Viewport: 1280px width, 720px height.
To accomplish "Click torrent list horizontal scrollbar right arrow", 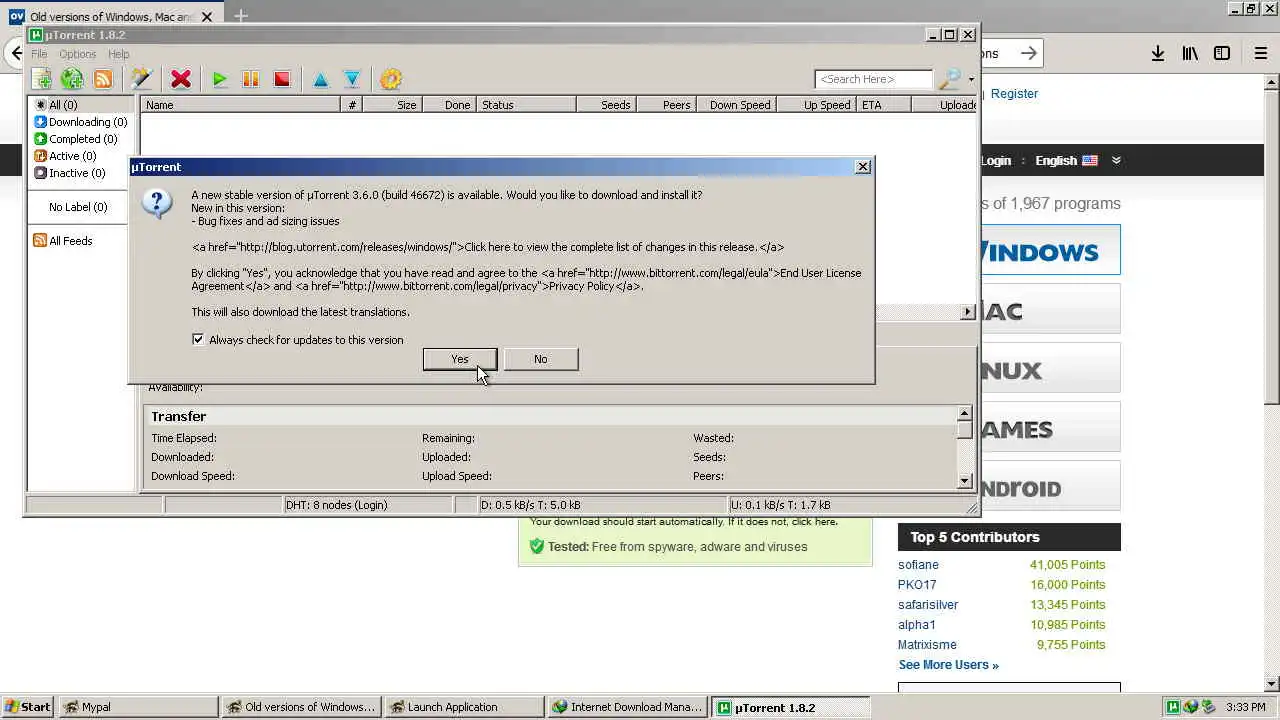I will click(967, 312).
